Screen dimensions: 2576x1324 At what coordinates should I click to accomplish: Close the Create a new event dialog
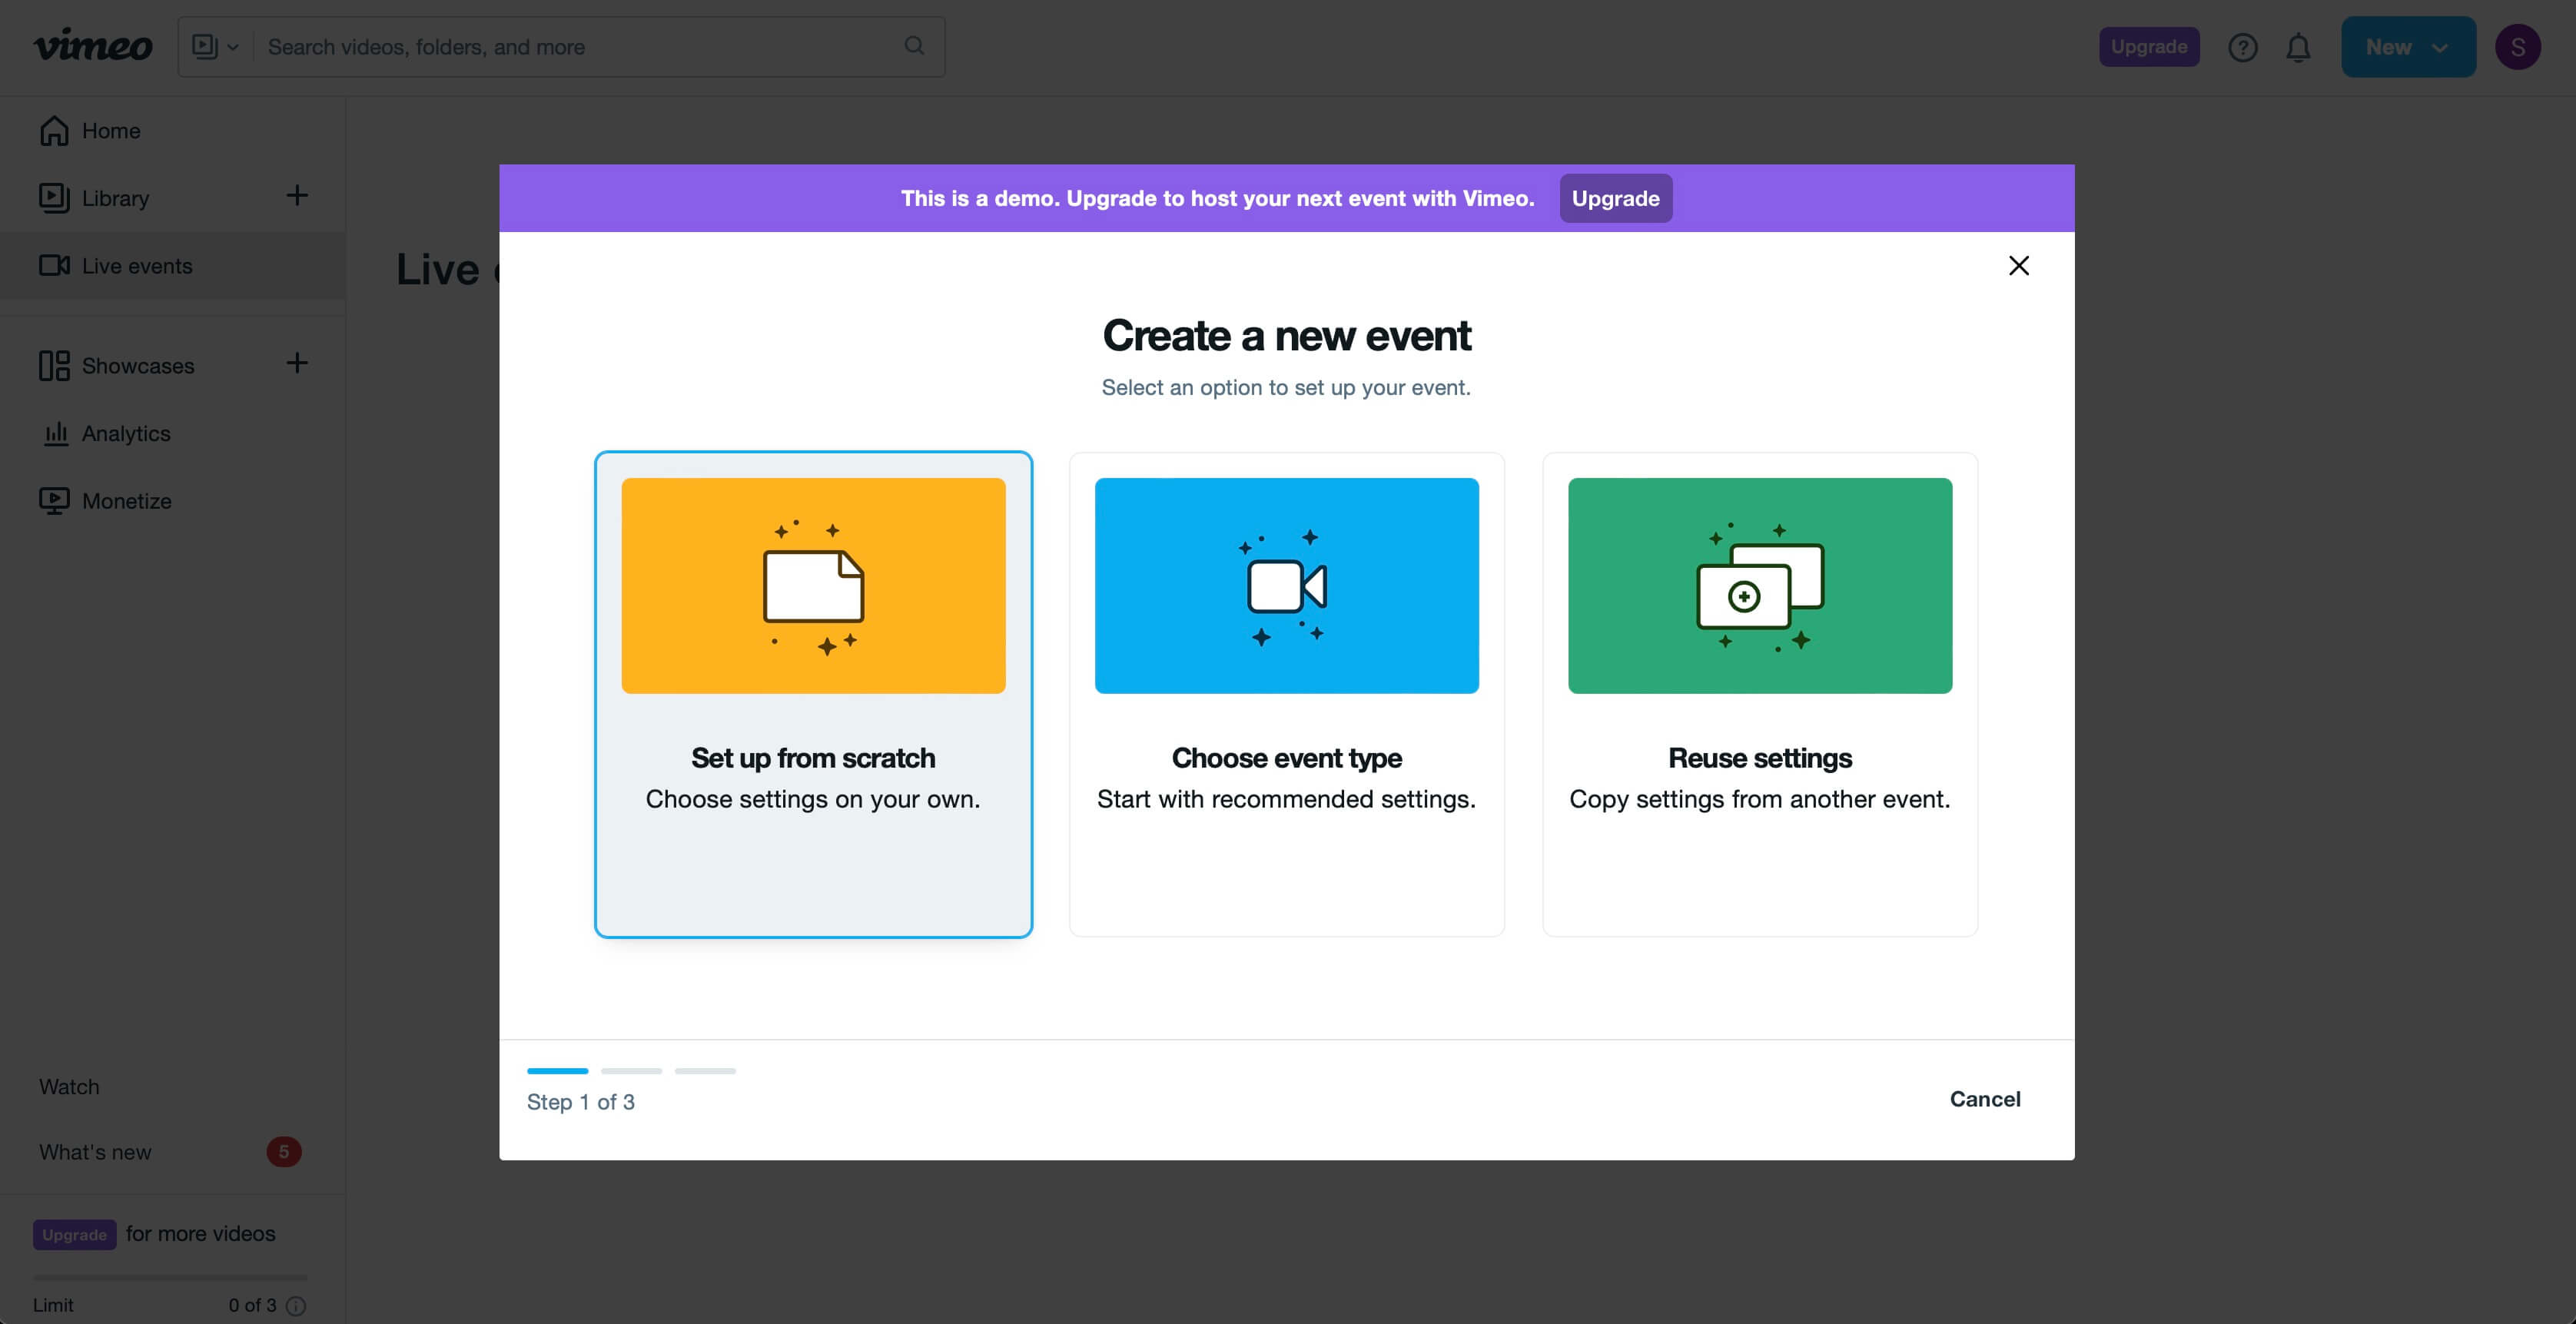2018,265
